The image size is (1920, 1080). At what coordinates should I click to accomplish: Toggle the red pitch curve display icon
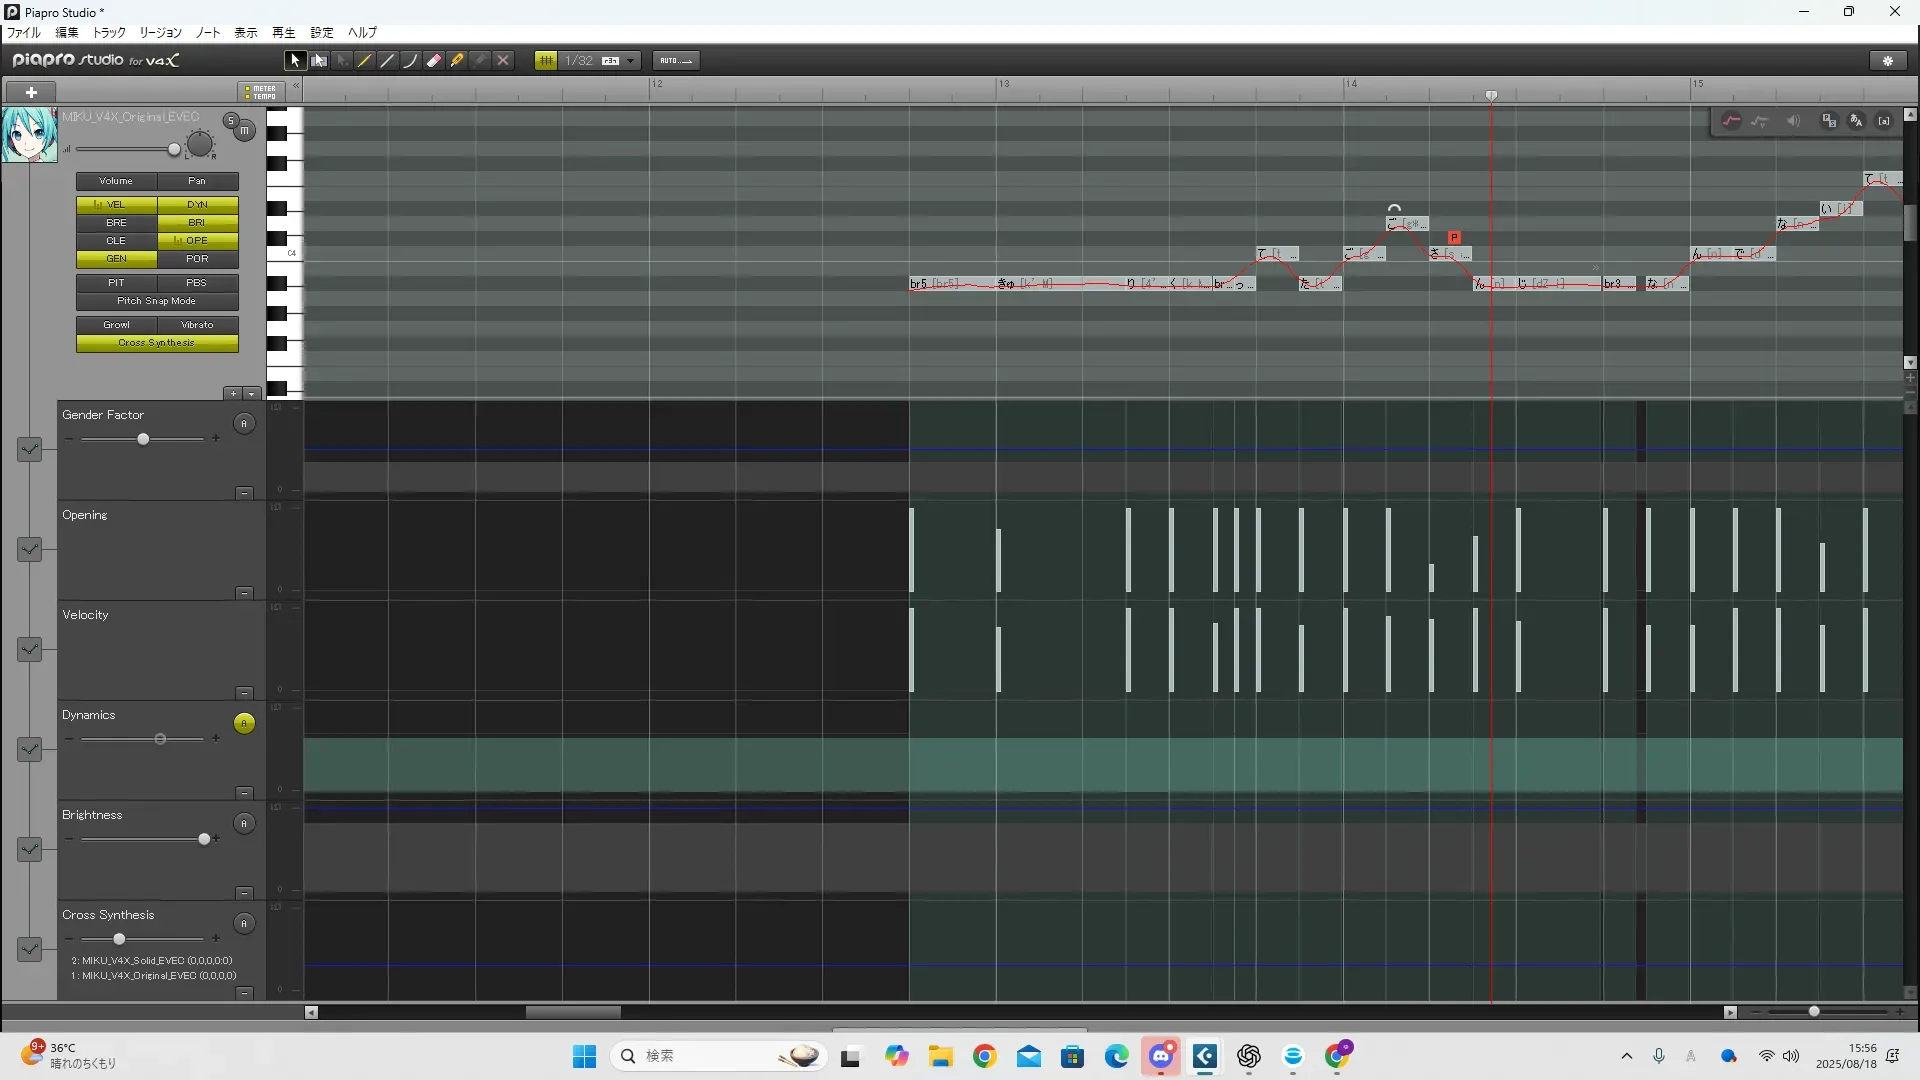point(1731,121)
